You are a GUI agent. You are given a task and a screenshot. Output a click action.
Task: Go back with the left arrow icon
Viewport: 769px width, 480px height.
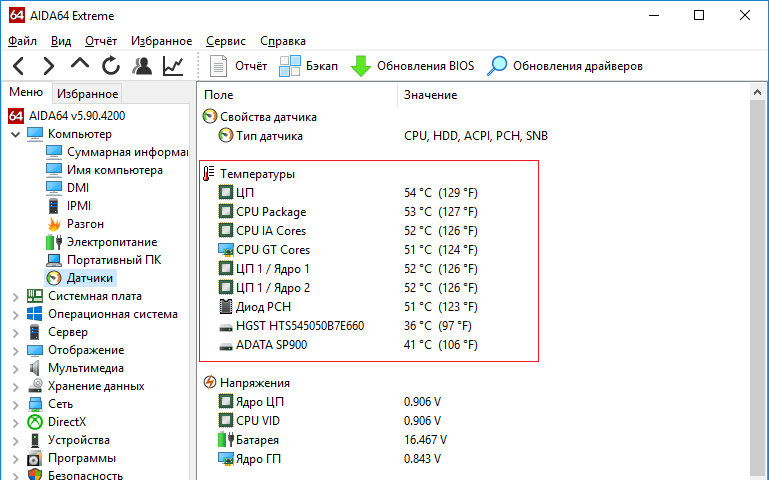tap(19, 66)
